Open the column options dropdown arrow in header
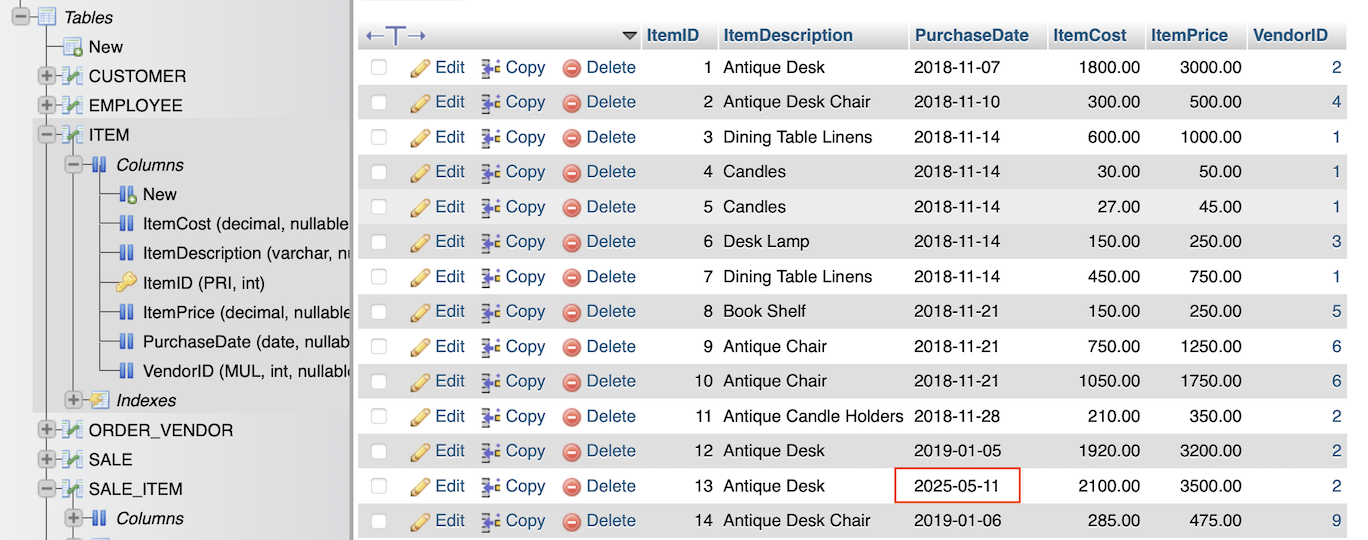The width and height of the screenshot is (1368, 540). click(x=629, y=36)
